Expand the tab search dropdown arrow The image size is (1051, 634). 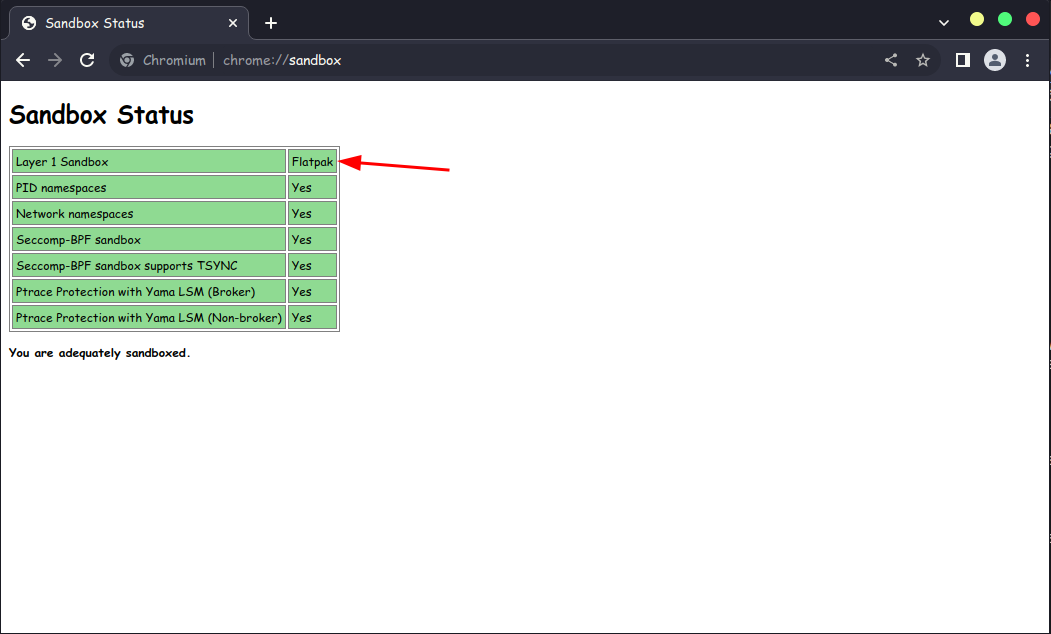(944, 23)
